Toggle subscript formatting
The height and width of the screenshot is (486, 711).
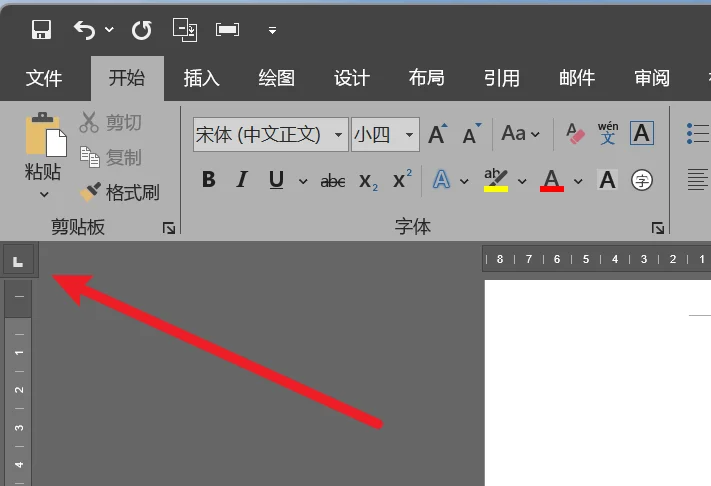[x=368, y=181]
